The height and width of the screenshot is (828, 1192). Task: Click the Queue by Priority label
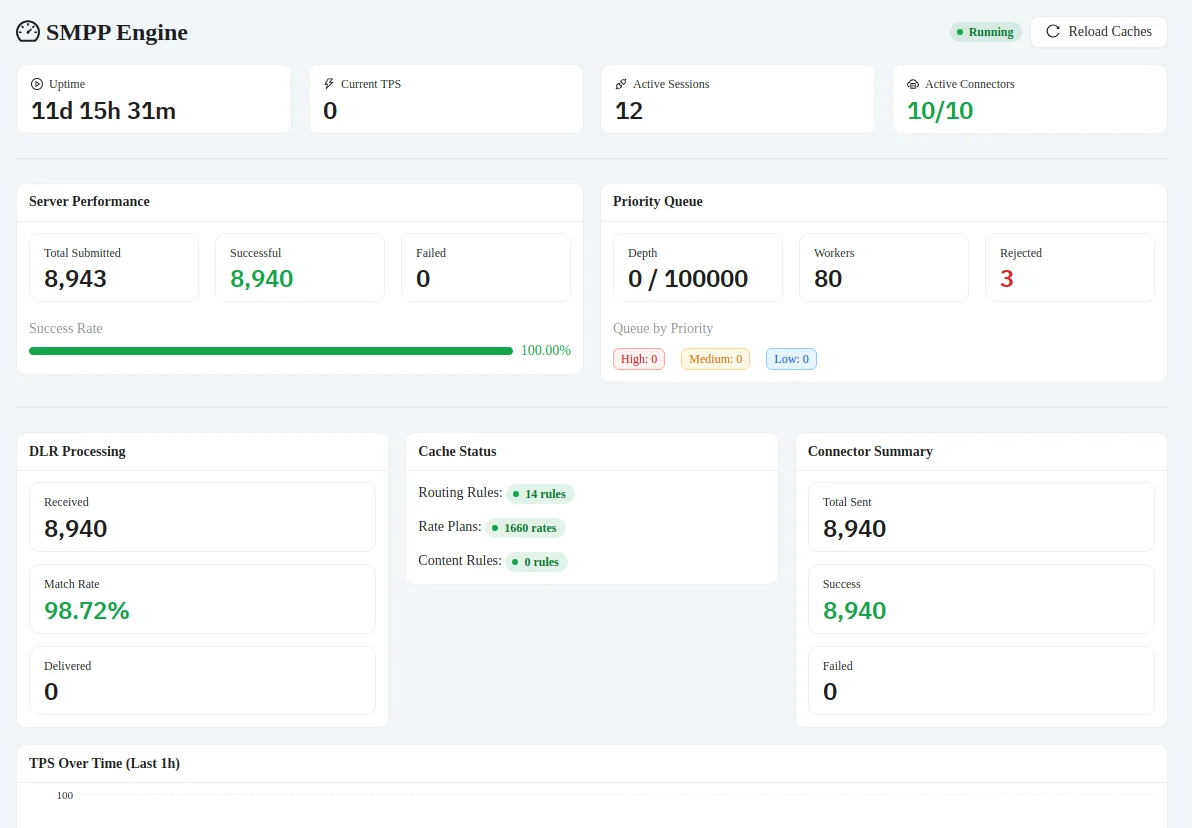coord(663,328)
